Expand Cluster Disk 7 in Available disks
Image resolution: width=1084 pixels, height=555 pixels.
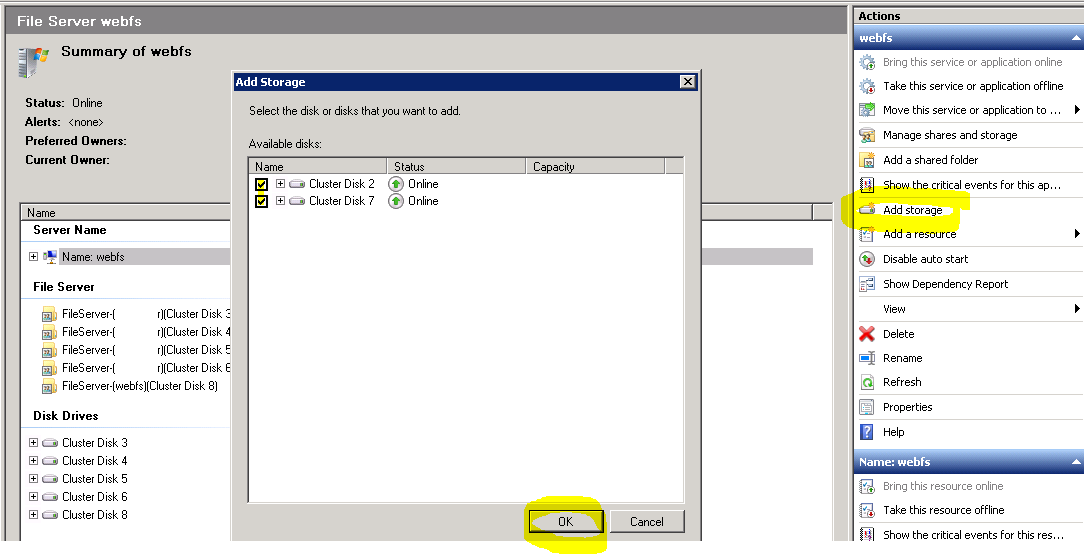point(280,201)
